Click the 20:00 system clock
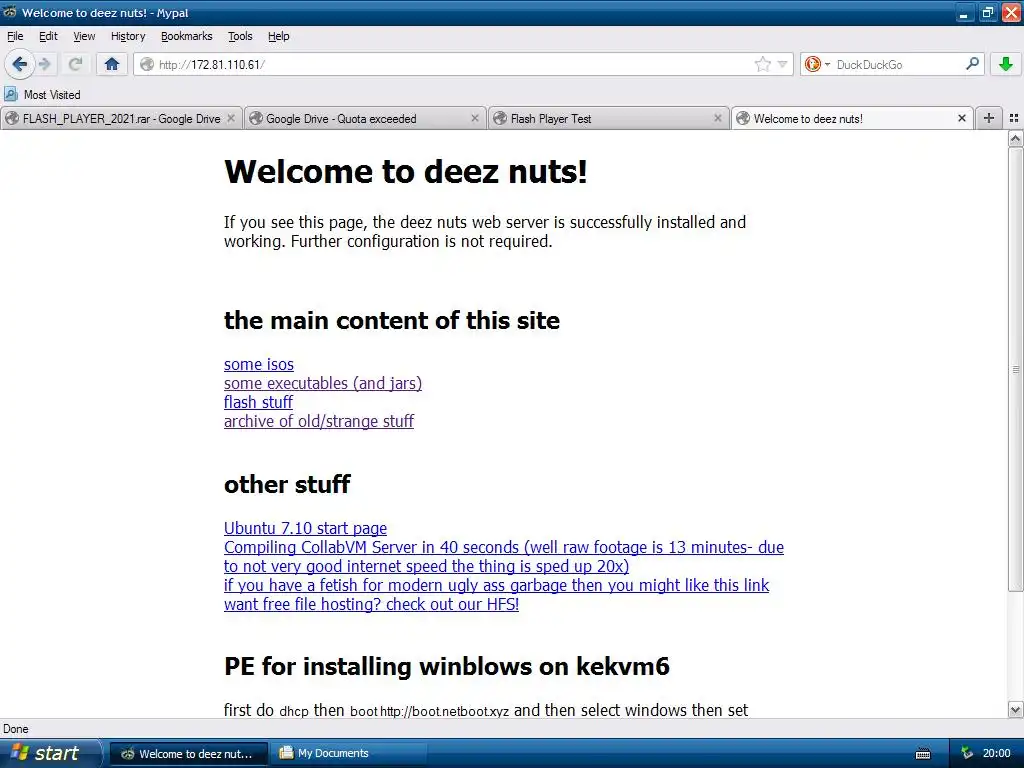Screen dimensions: 1024x768 click(996, 754)
